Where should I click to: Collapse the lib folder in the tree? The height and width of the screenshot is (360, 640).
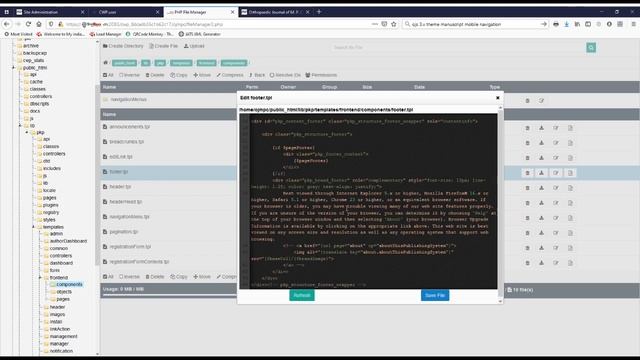[x=20, y=125]
